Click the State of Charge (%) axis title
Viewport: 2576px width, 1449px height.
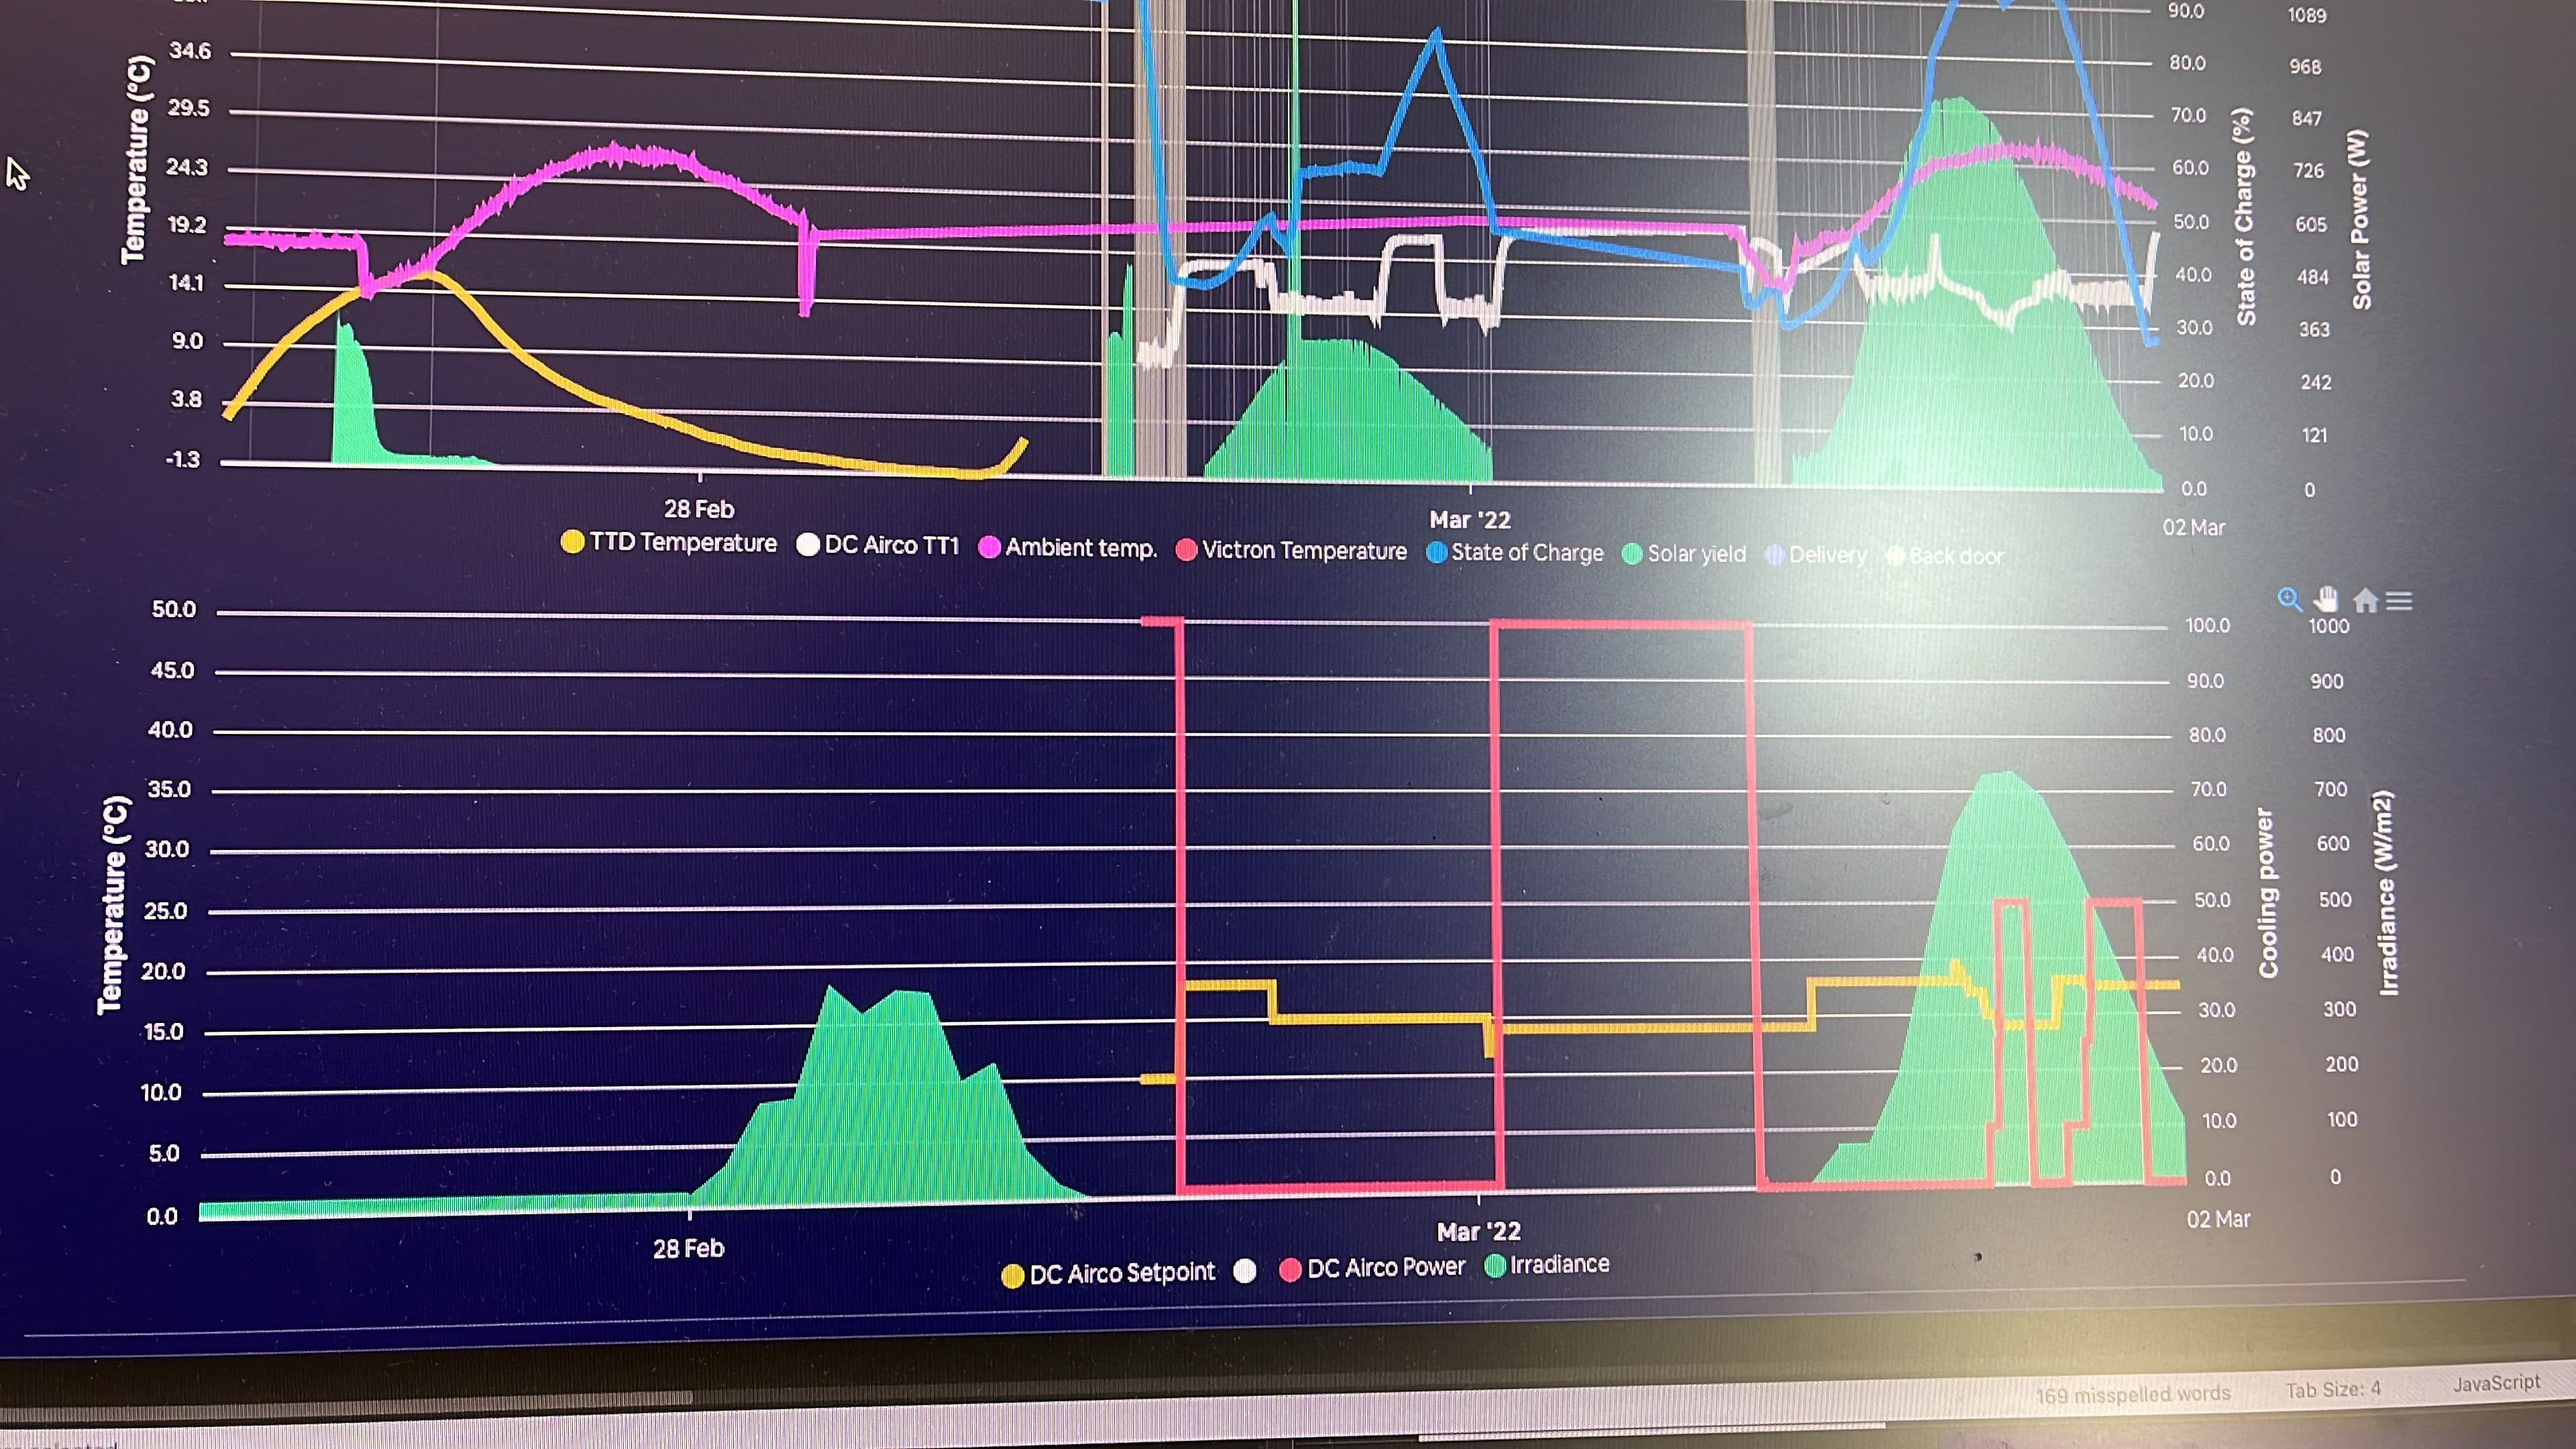click(x=2245, y=217)
